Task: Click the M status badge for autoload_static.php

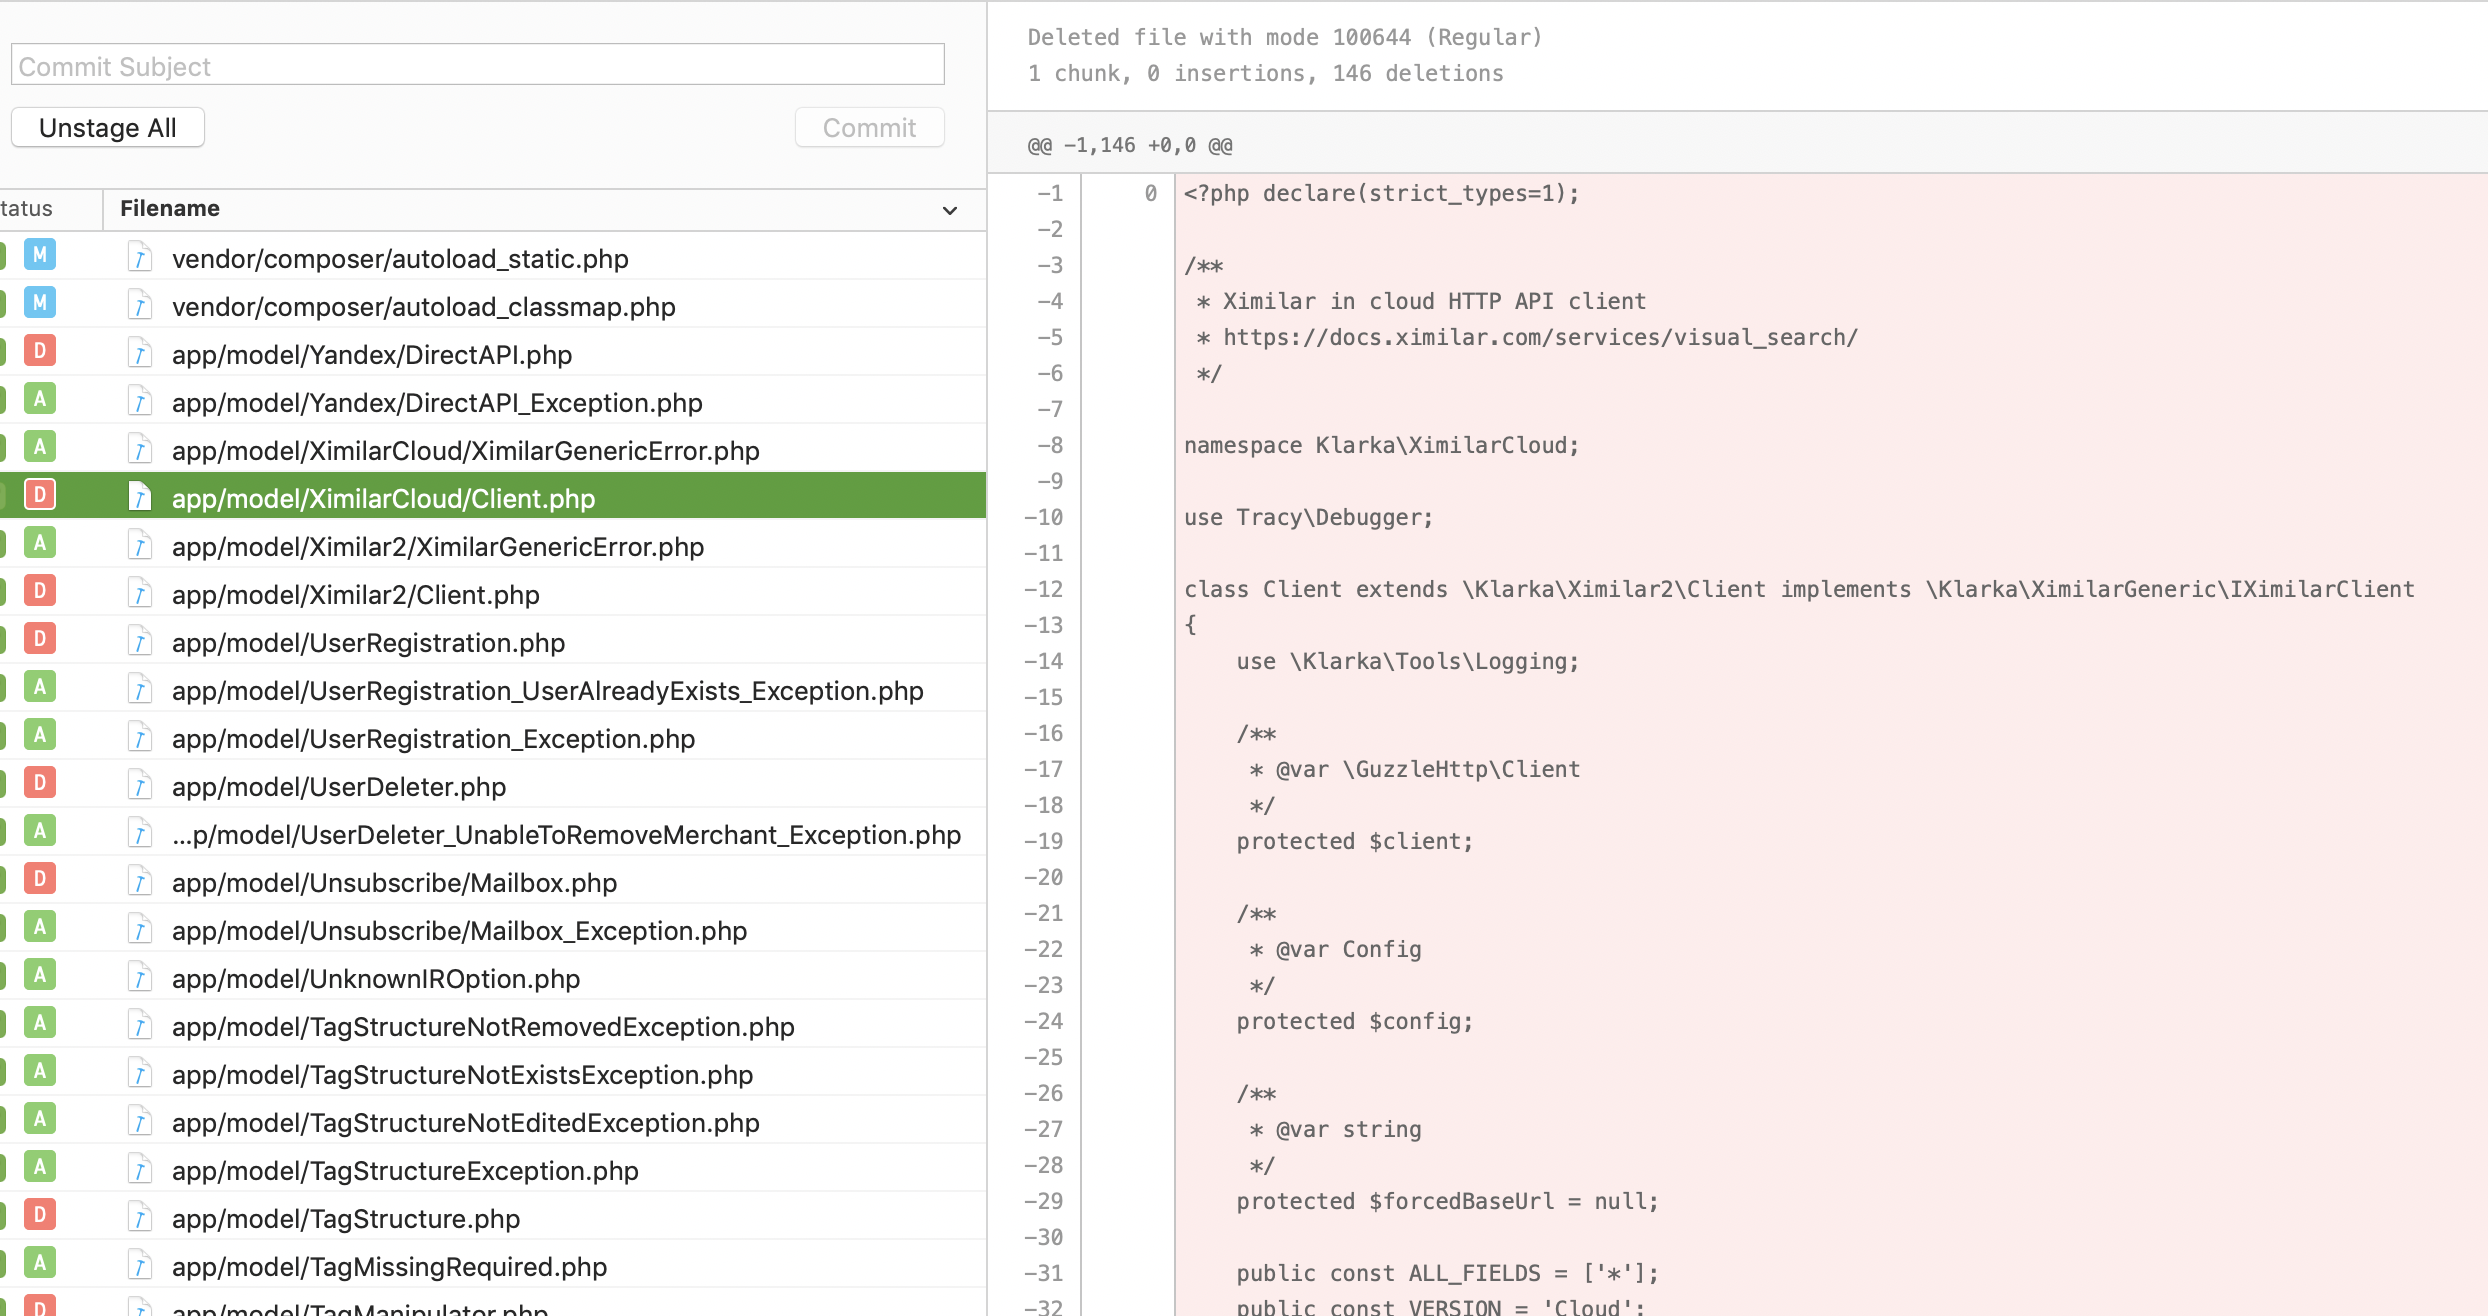Action: point(39,255)
